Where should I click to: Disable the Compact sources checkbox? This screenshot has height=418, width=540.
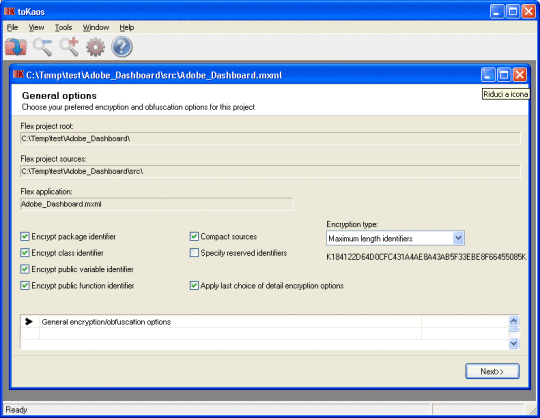[x=194, y=237]
